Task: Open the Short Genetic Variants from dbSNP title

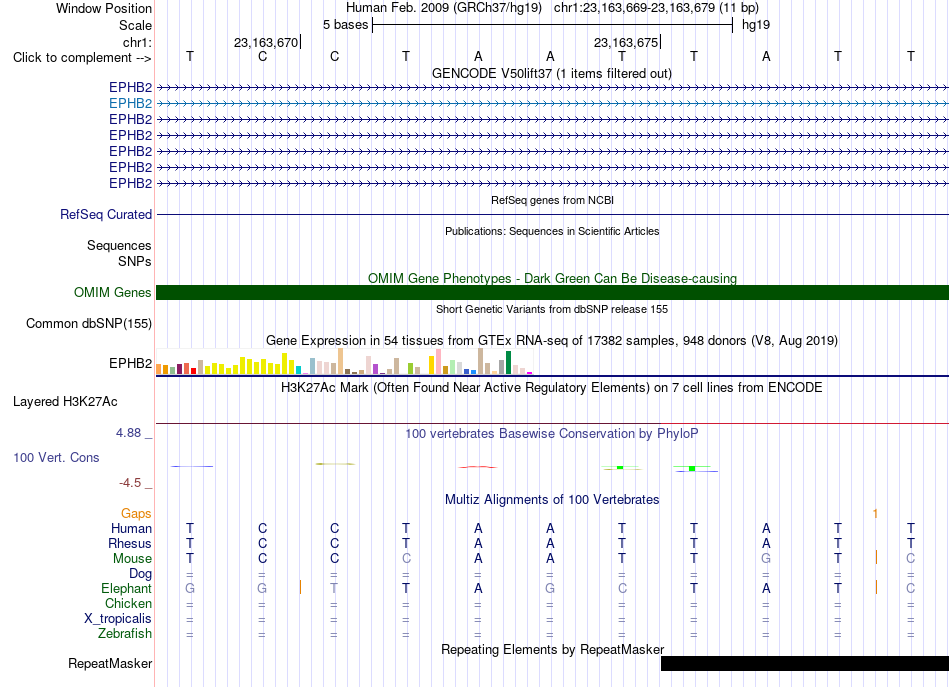Action: coord(552,309)
